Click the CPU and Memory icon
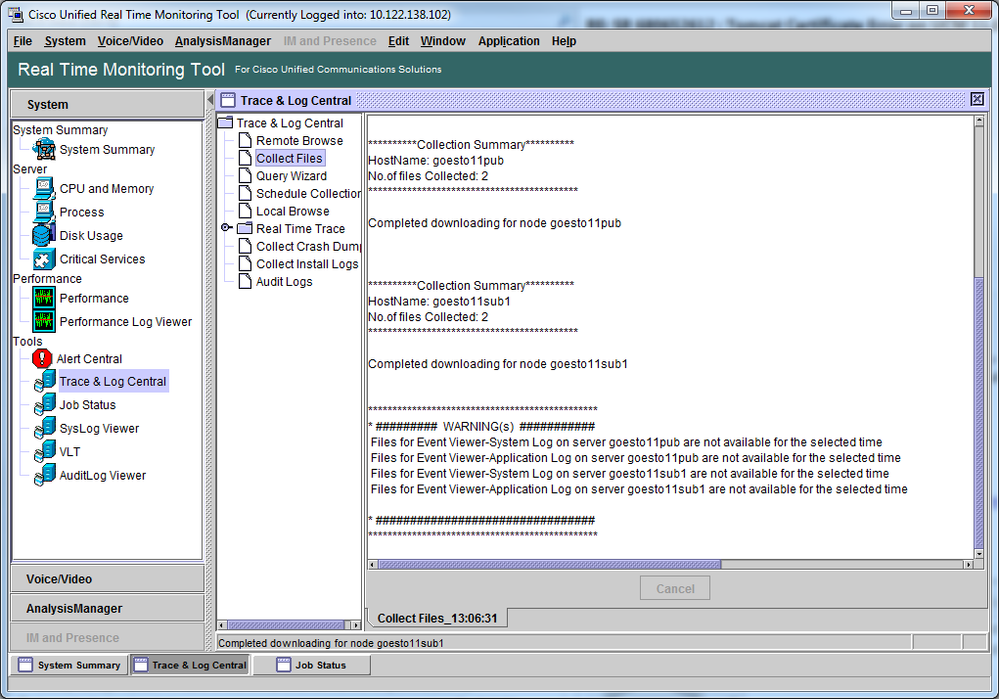 [x=43, y=189]
